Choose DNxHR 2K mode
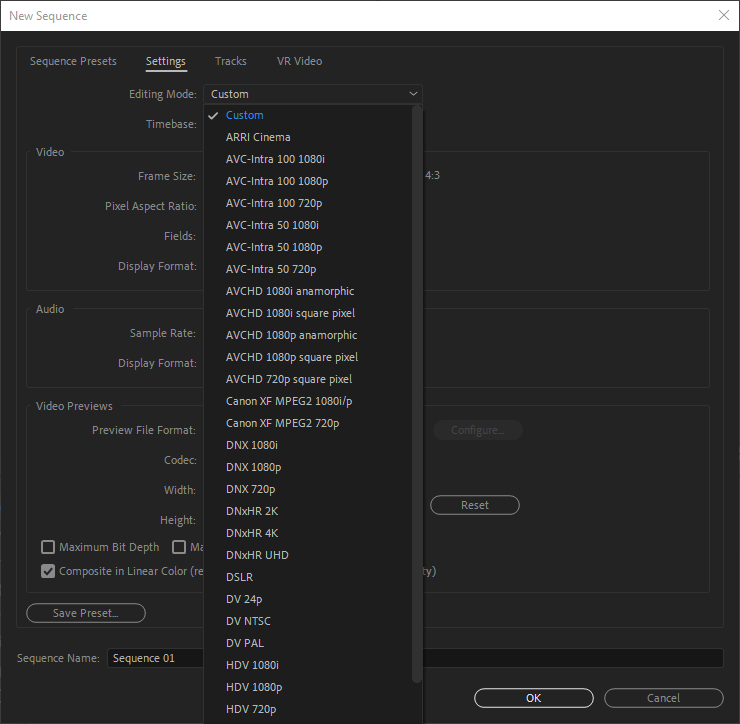This screenshot has height=724, width=740. coord(308,511)
